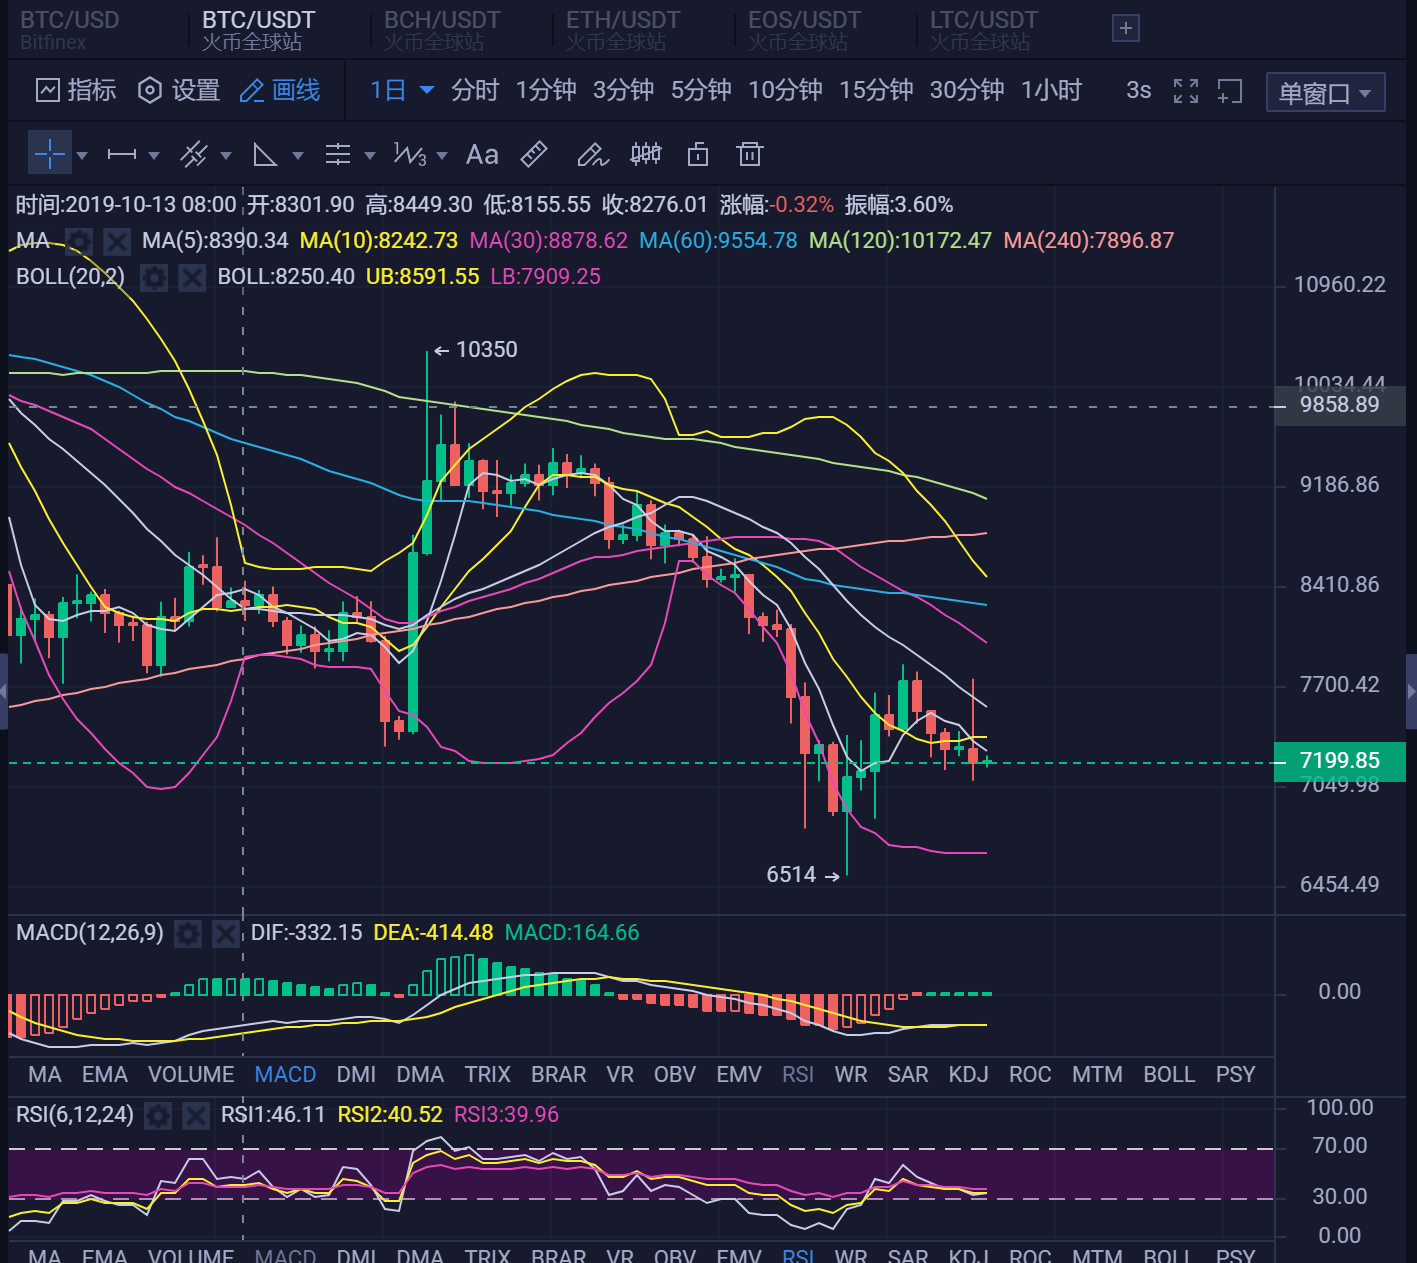Viewport: 1417px width, 1263px height.
Task: Add a new trading pair tab with plus
Action: (x=1126, y=29)
